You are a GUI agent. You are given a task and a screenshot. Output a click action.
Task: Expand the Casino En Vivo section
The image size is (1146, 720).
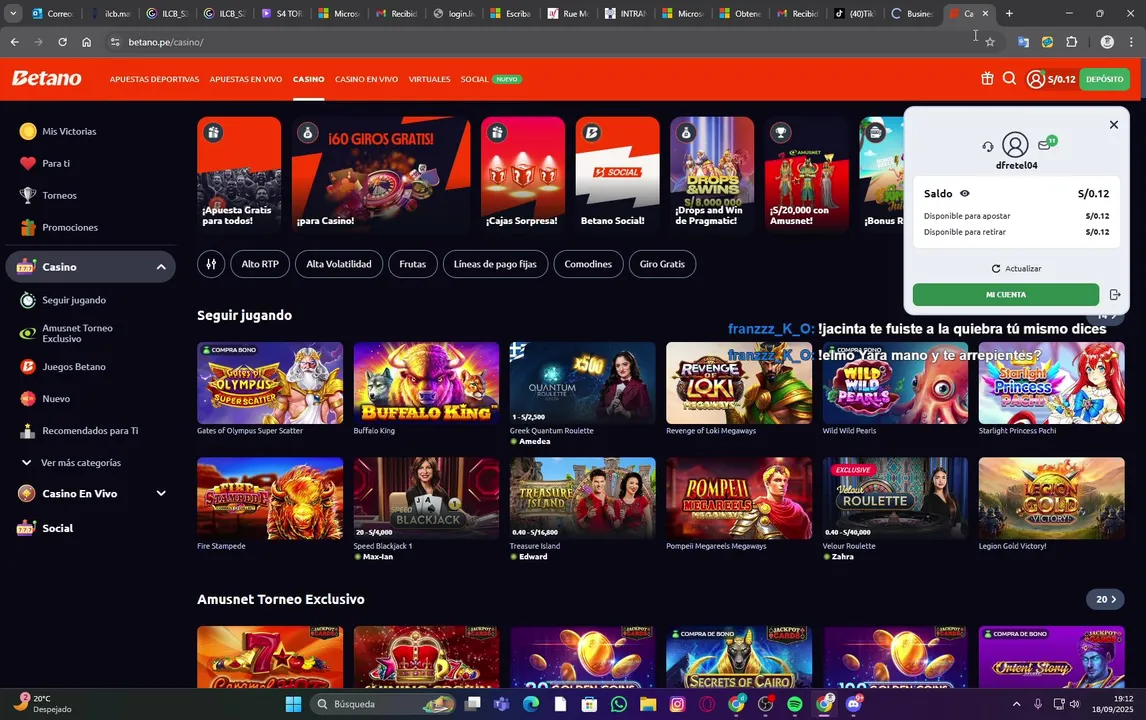tap(161, 493)
